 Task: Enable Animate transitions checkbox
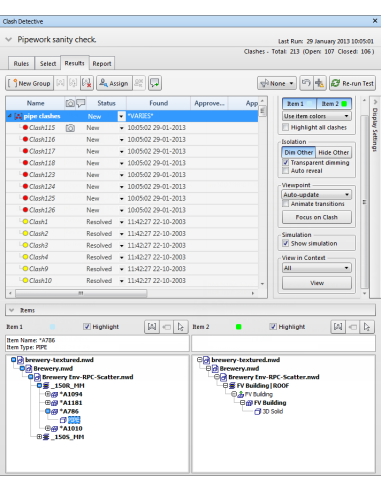(x=286, y=204)
